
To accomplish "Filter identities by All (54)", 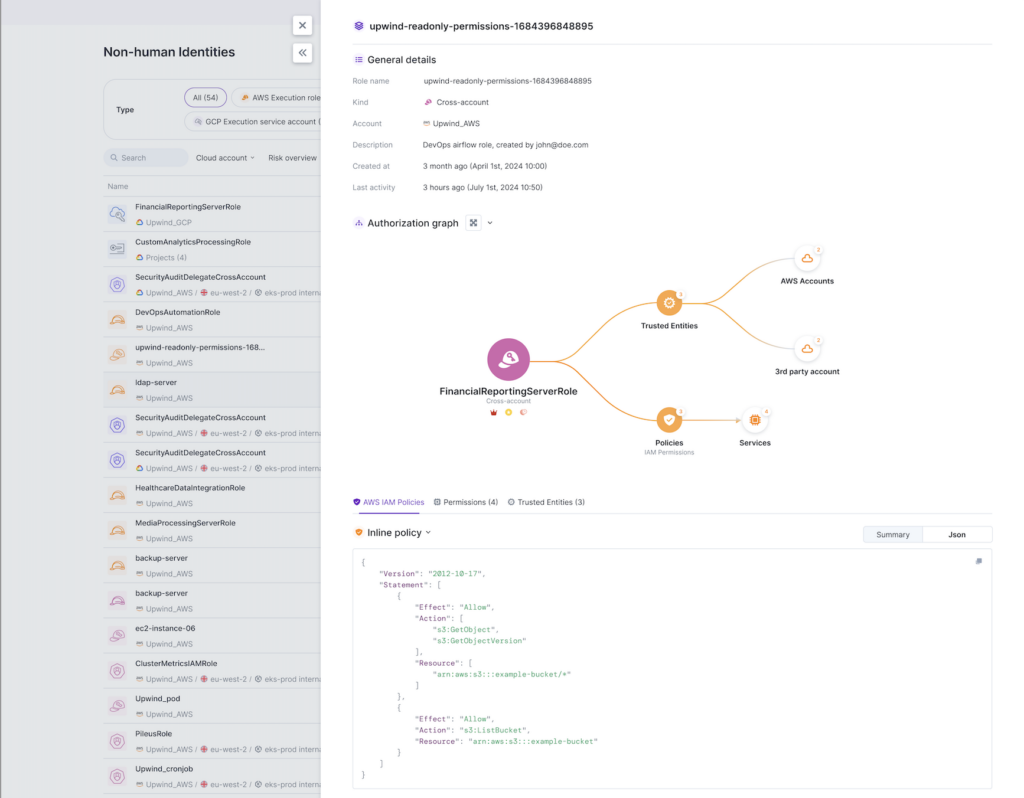I will coord(205,97).
